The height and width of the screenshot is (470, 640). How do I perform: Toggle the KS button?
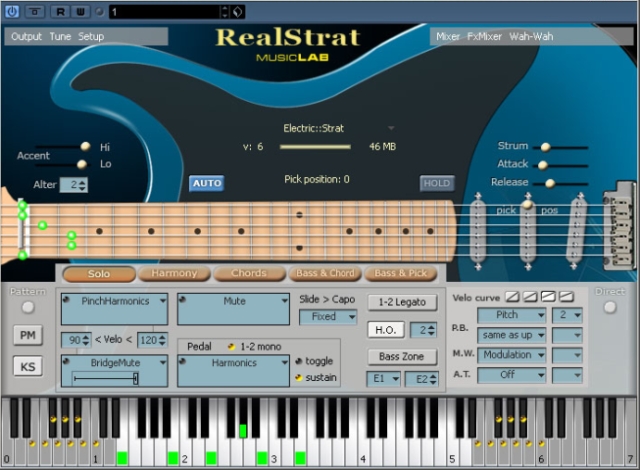[x=28, y=366]
